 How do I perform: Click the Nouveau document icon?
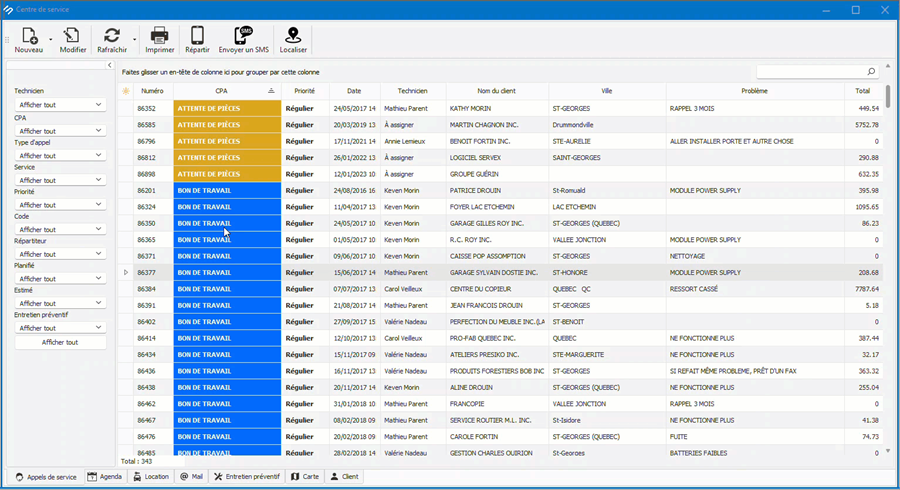29,36
